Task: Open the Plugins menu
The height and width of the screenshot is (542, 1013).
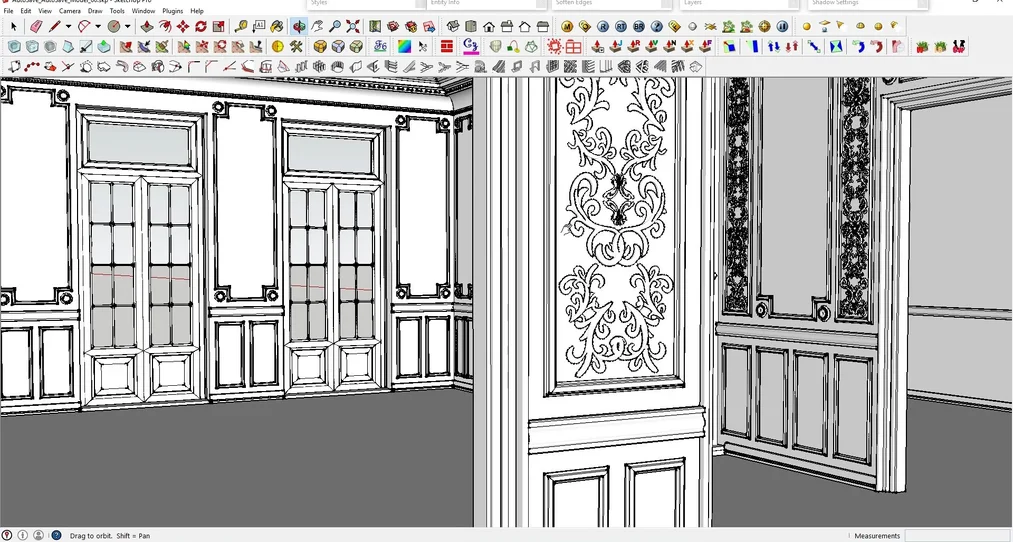Action: (172, 11)
